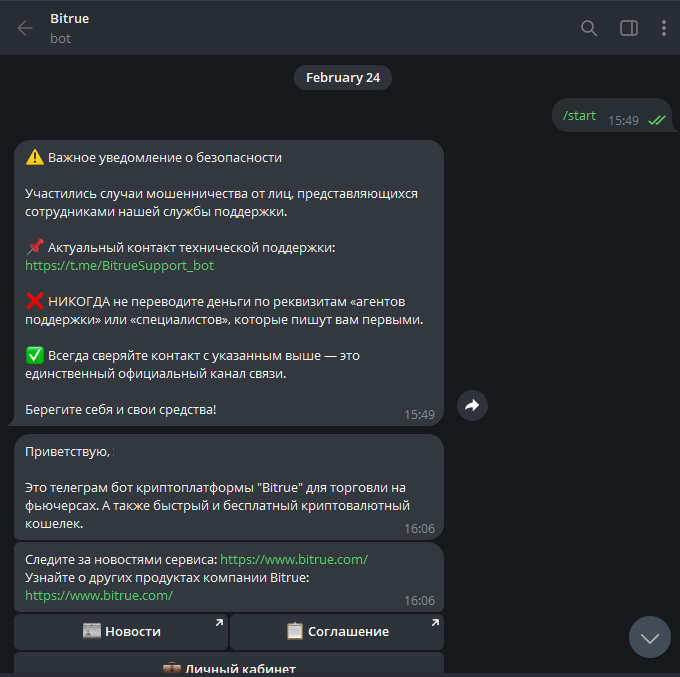Click the 'Важное уведомление о безопасности' heading
Screen dimensions: 680x677
click(x=165, y=157)
